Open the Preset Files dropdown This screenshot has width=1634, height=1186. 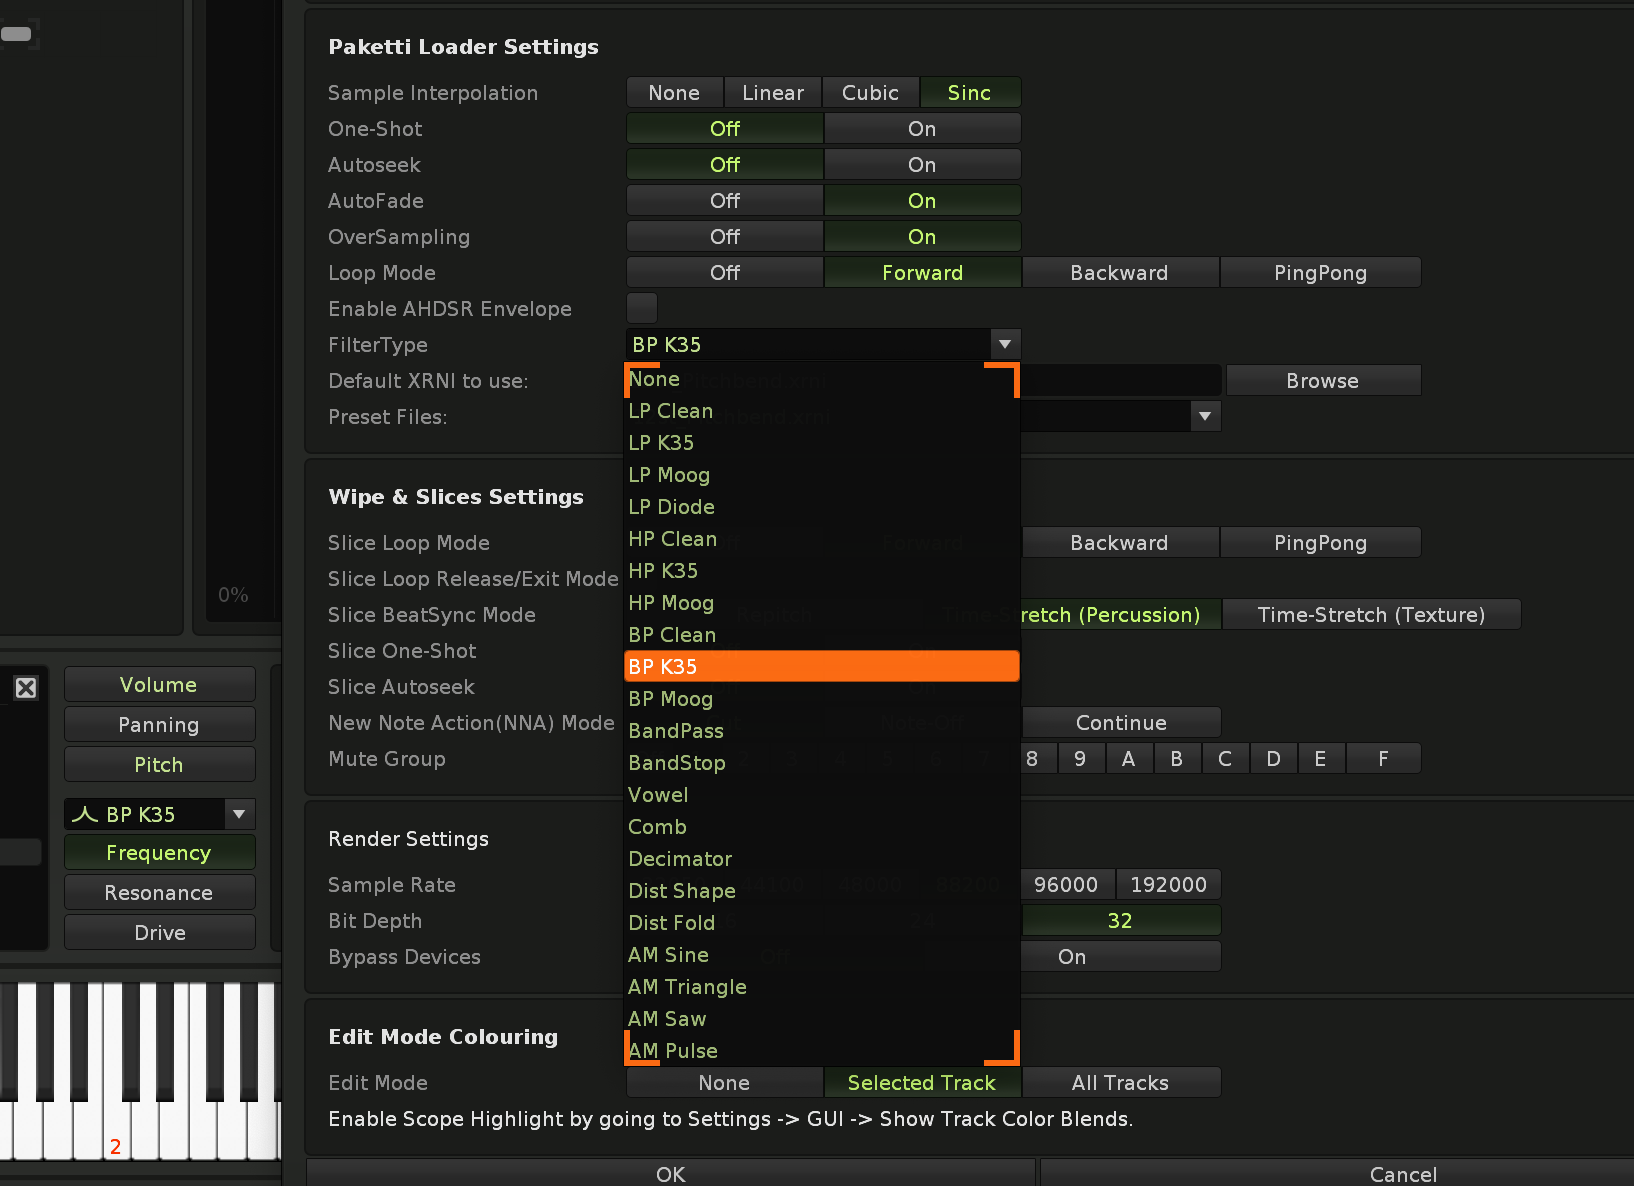pyautogui.click(x=1204, y=416)
